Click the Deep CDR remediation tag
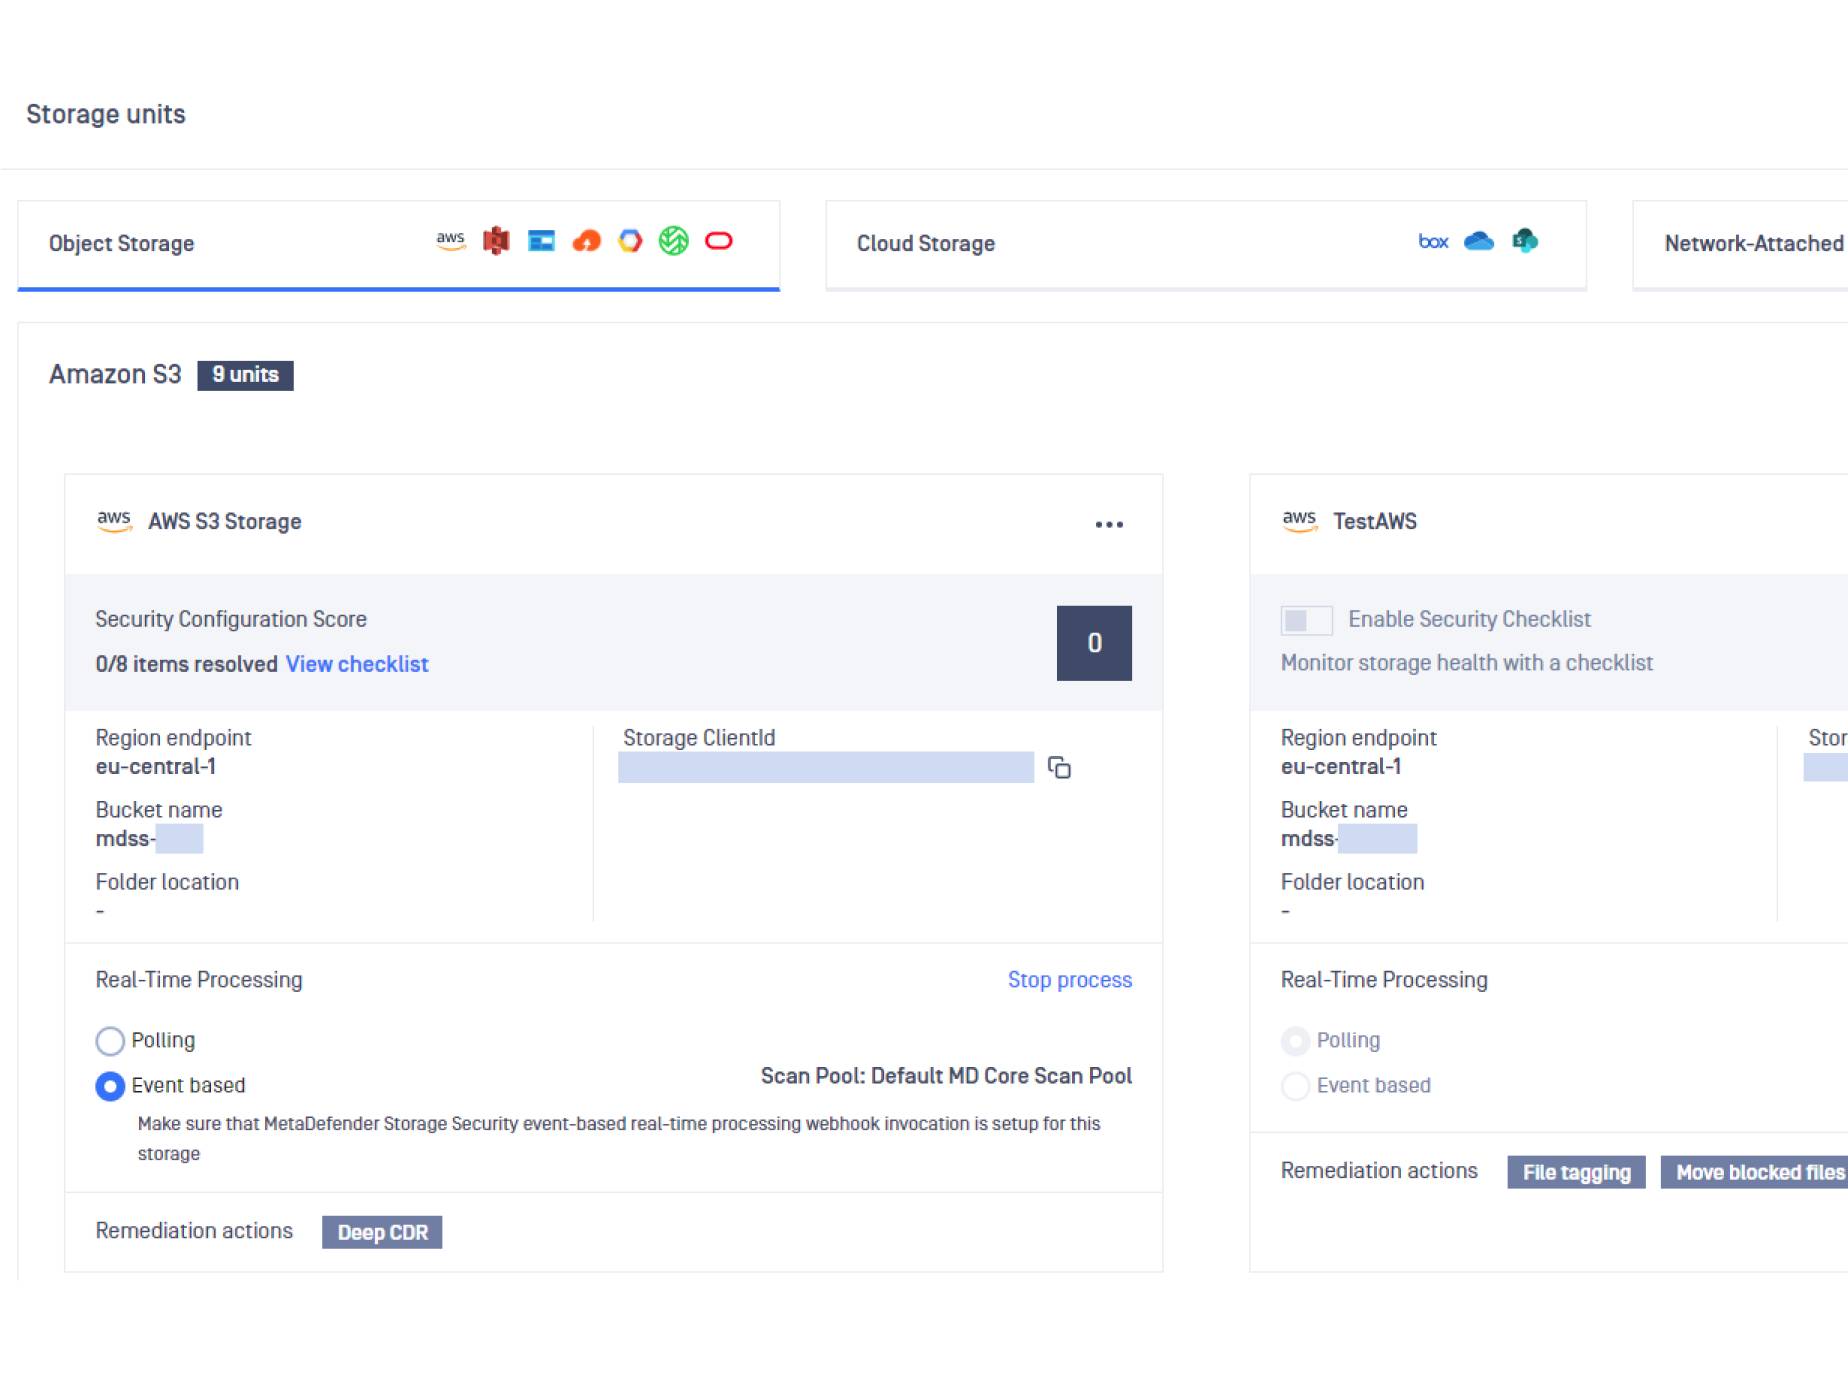 [x=382, y=1232]
